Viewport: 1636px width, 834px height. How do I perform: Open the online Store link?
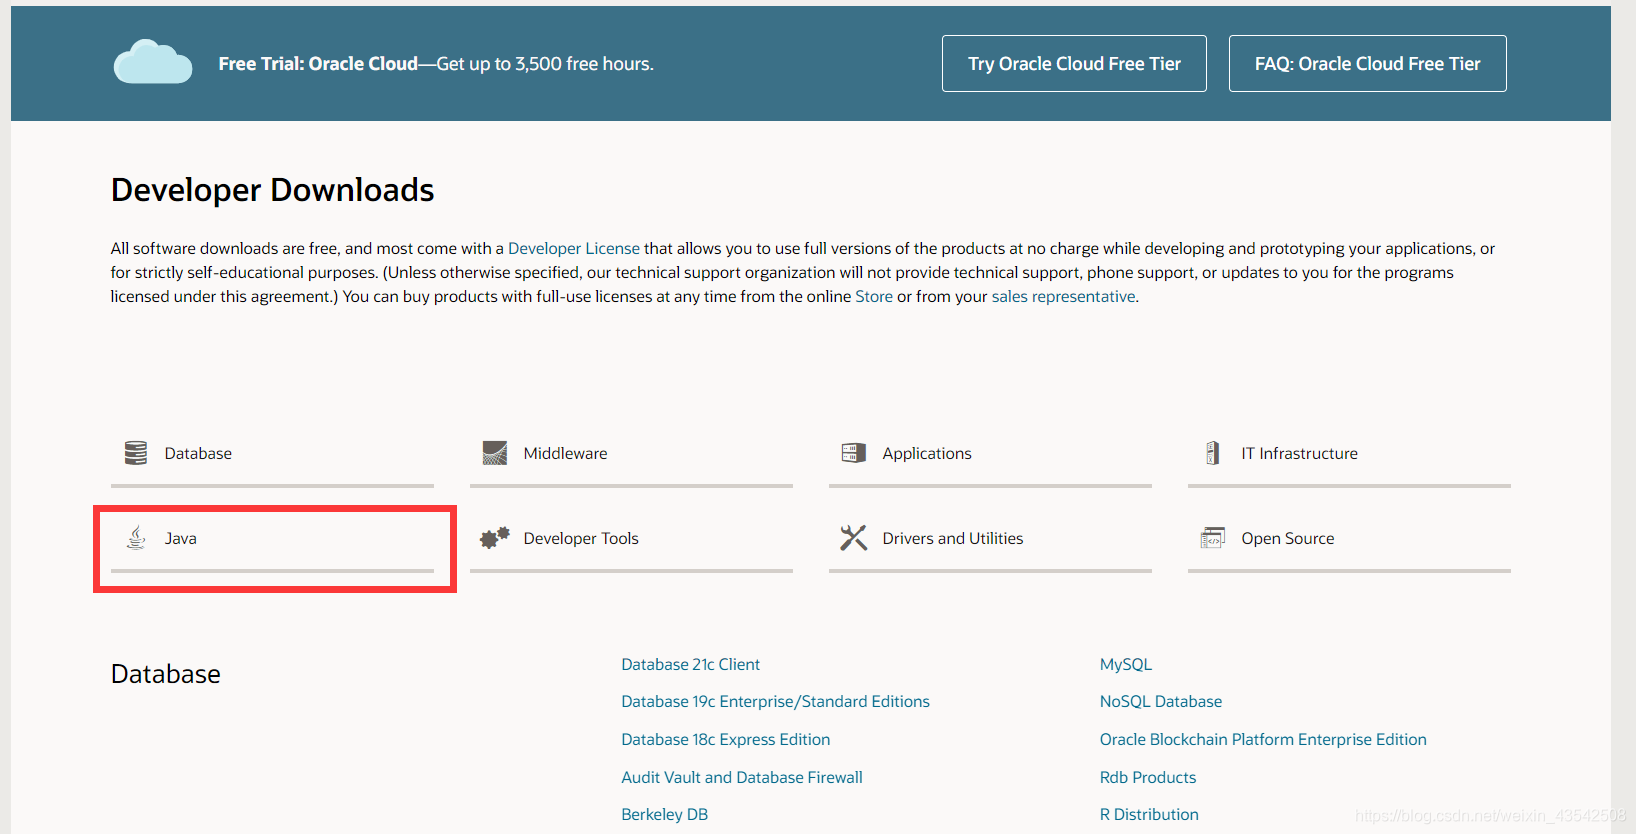tap(874, 296)
